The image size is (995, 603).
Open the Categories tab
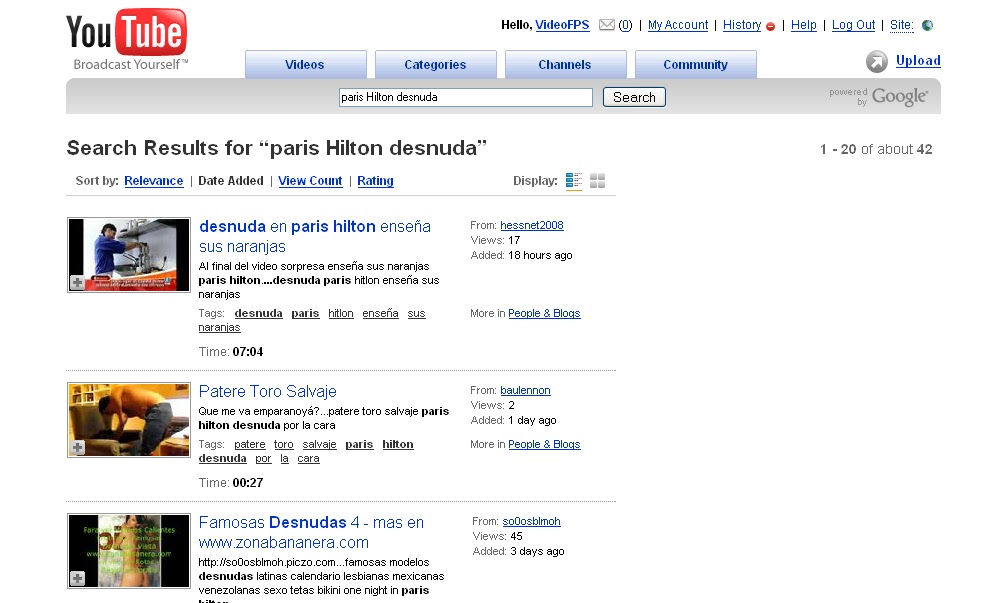coord(435,64)
